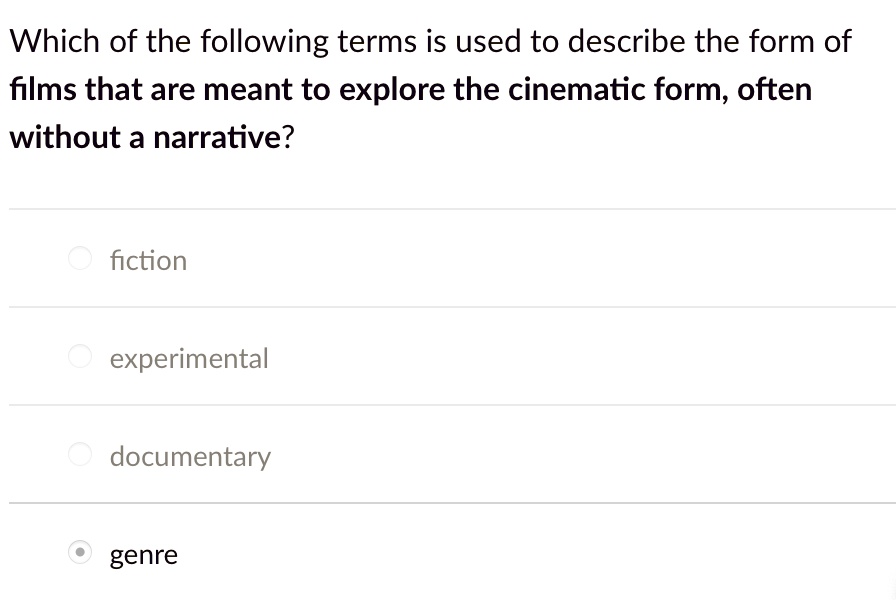Choose the "experimental" radio button
The width and height of the screenshot is (896, 600).
coord(81,357)
